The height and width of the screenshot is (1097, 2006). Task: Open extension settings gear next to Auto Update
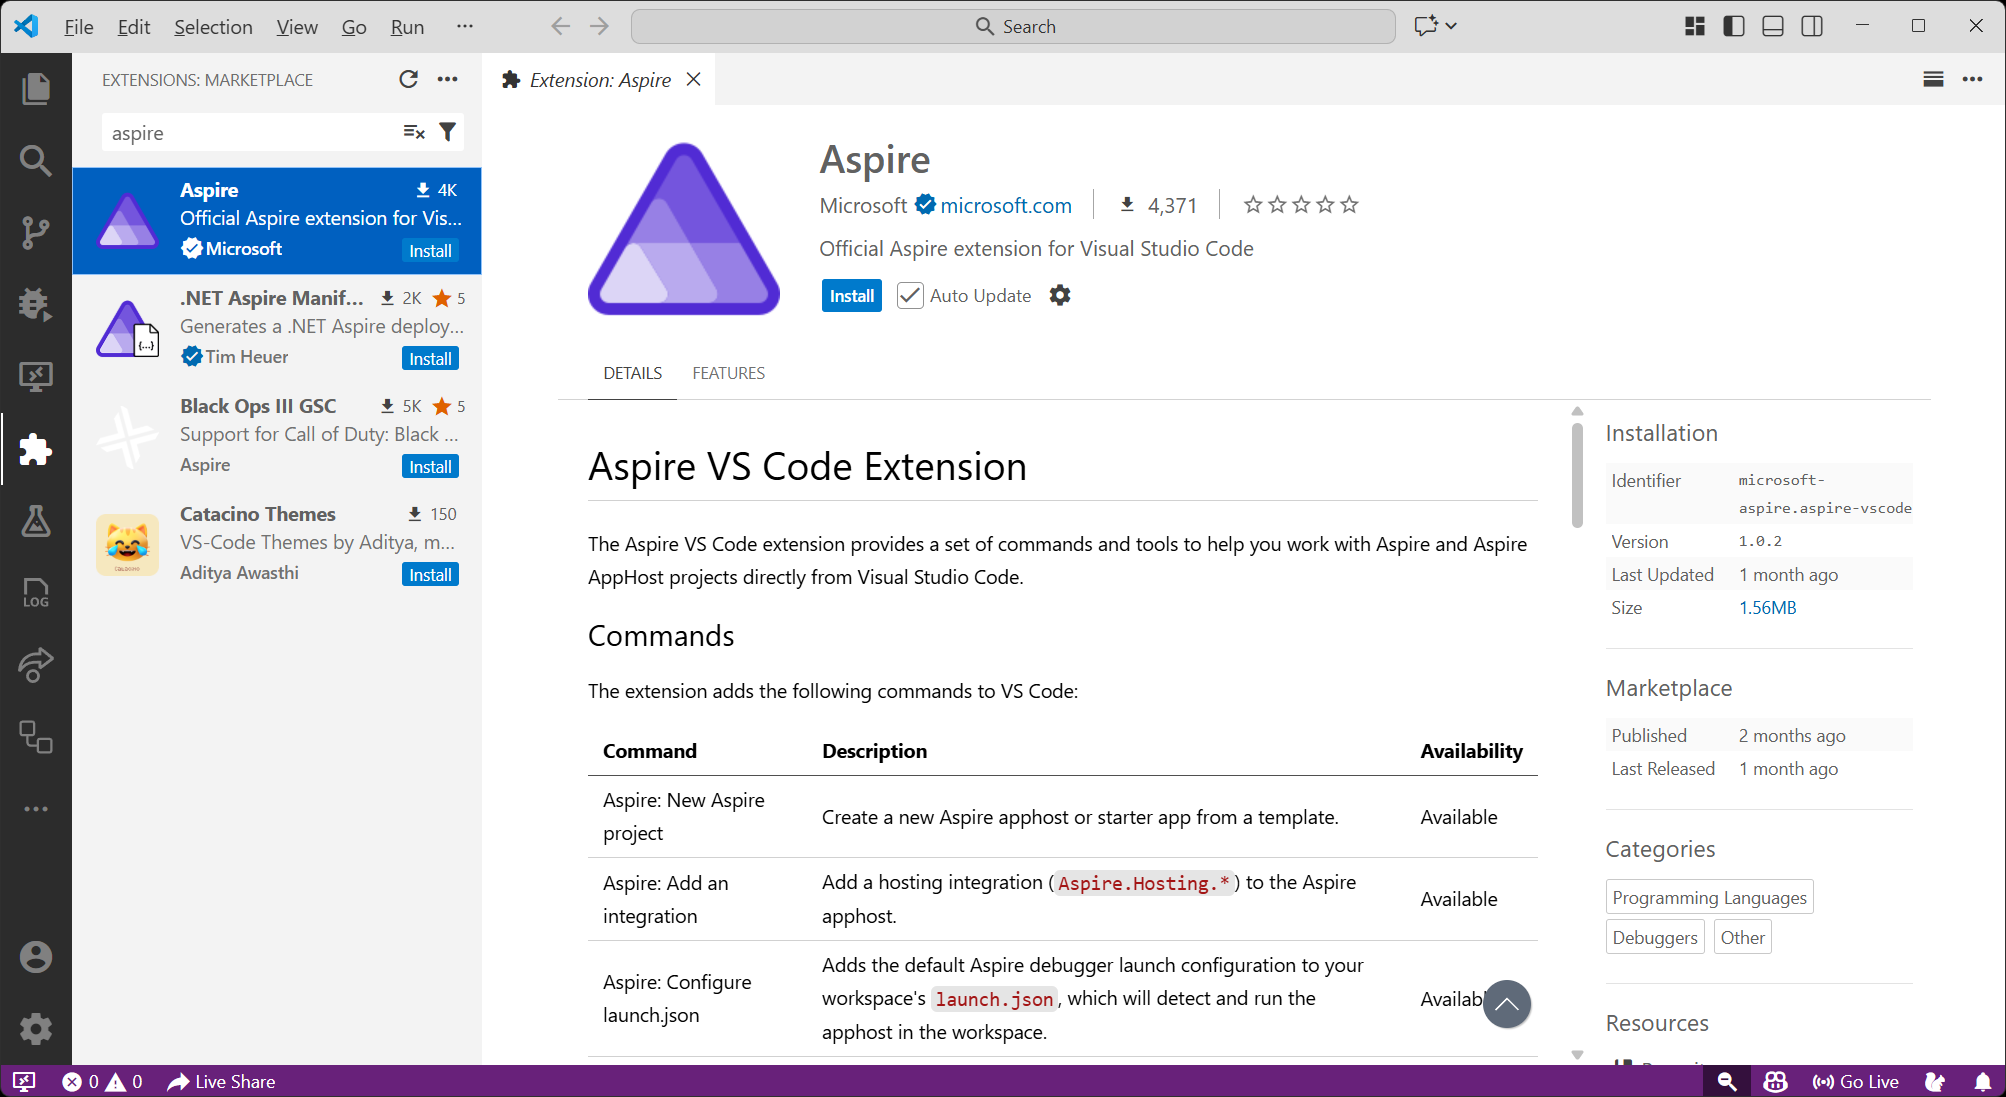[1060, 296]
